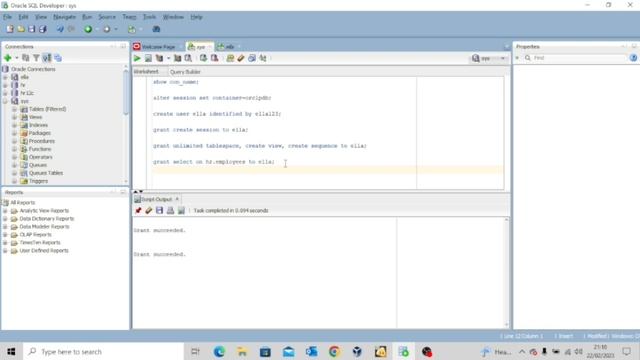Click the taskbar search box
Image resolution: width=640 pixels, height=360 pixels.
click(104, 351)
